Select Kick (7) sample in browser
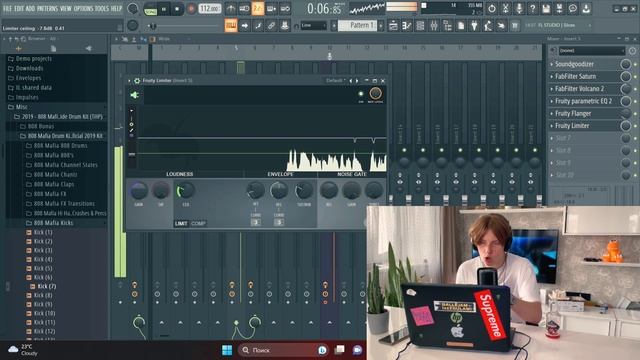The image size is (640, 360). (47, 287)
